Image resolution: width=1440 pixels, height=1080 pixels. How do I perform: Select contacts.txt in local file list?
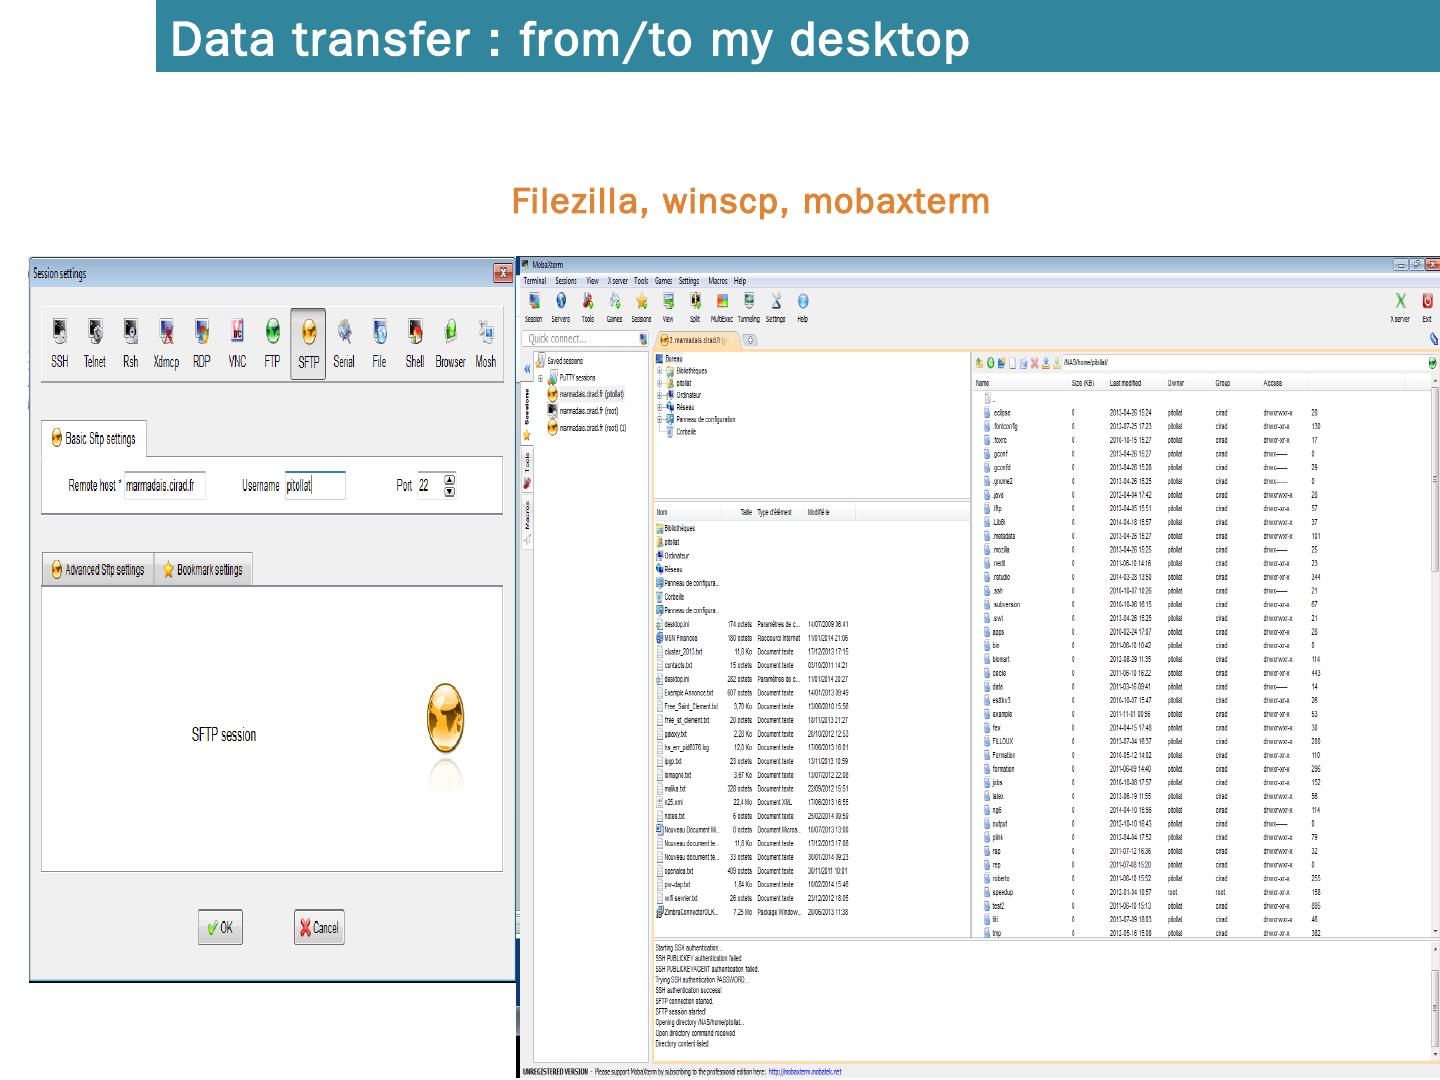tap(674, 665)
